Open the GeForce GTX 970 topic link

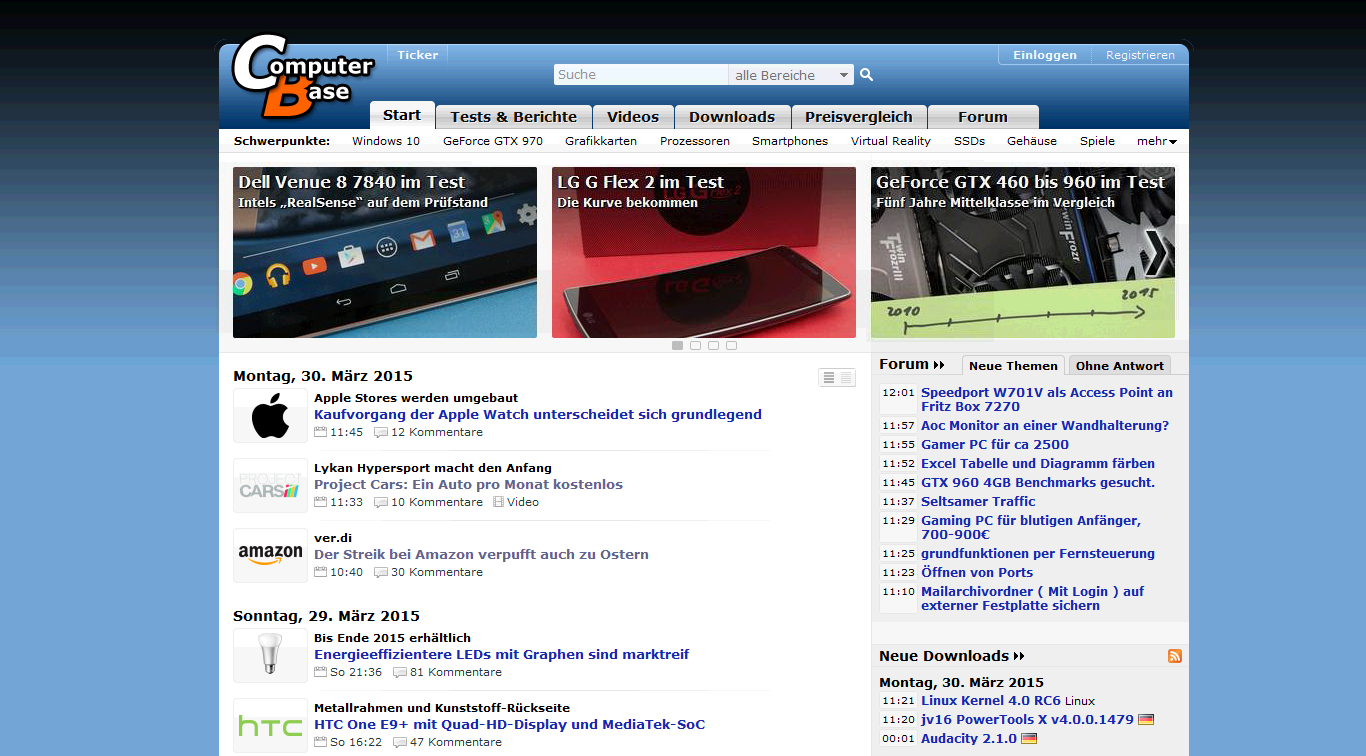coord(493,141)
